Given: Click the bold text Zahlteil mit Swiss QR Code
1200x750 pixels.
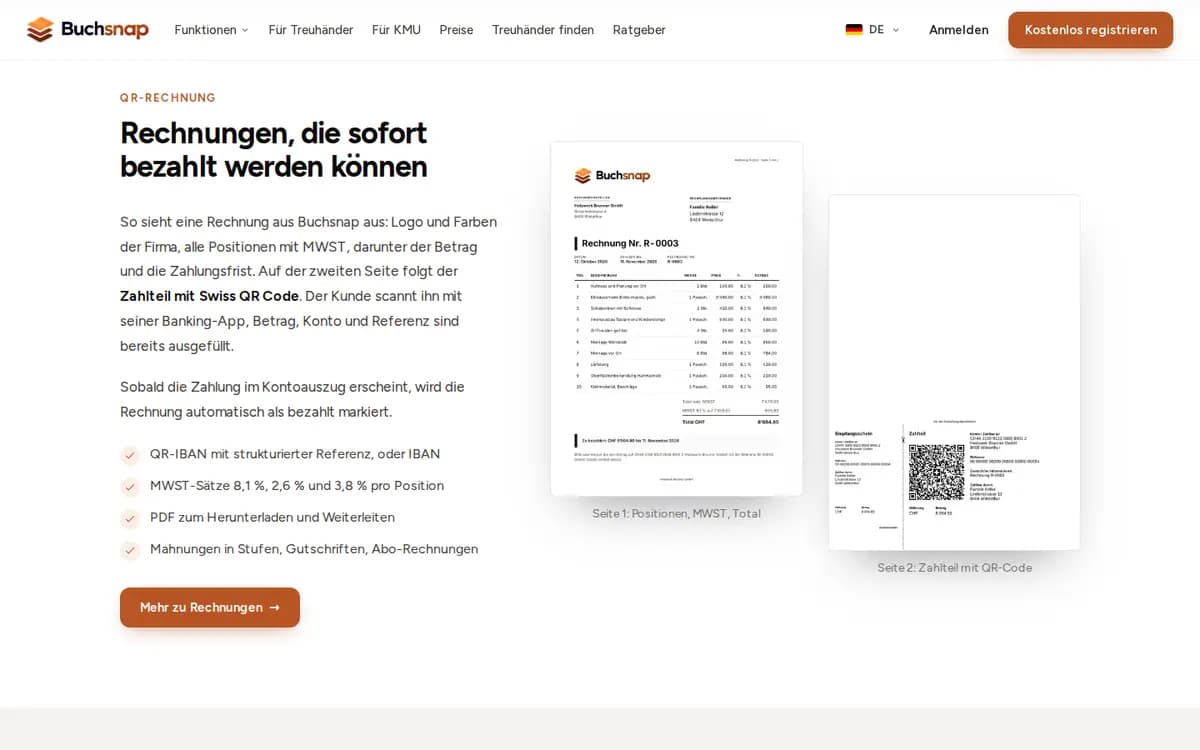Looking at the screenshot, I should 209,296.
